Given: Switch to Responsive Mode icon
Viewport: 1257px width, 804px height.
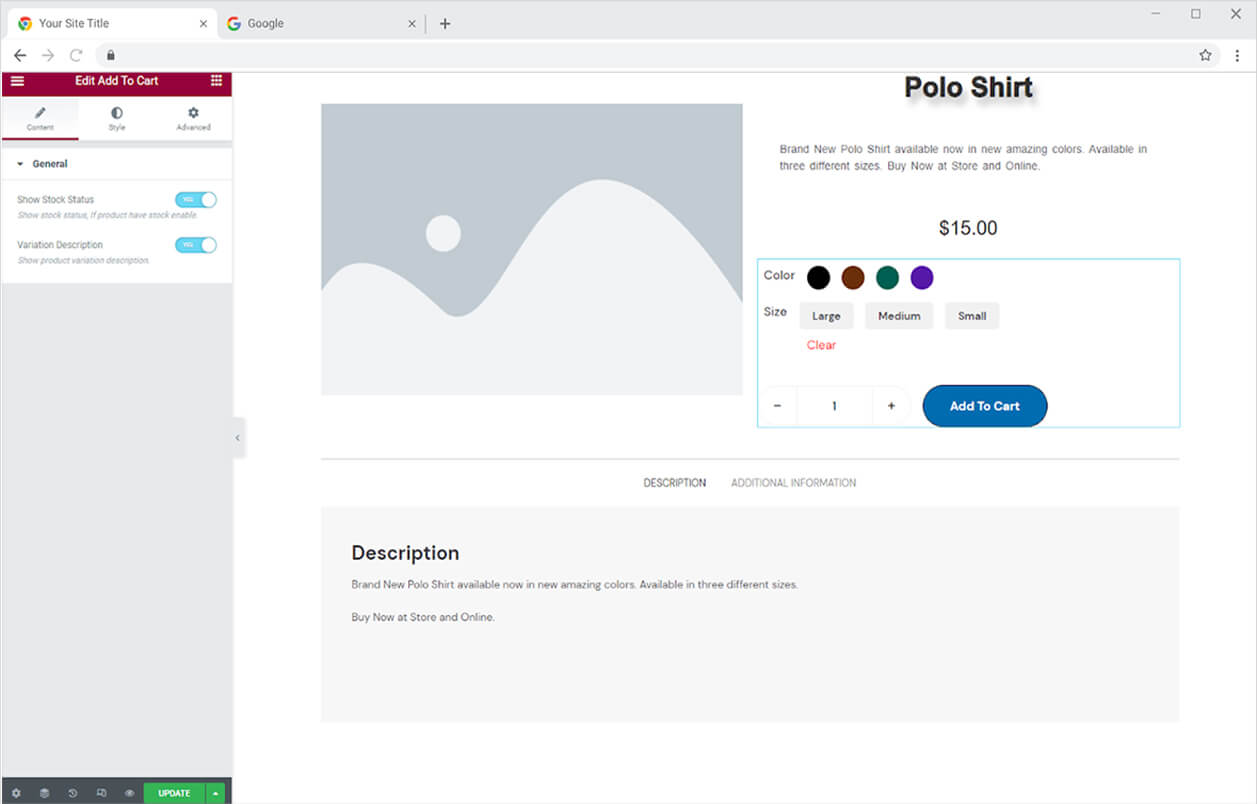Looking at the screenshot, I should 101,793.
